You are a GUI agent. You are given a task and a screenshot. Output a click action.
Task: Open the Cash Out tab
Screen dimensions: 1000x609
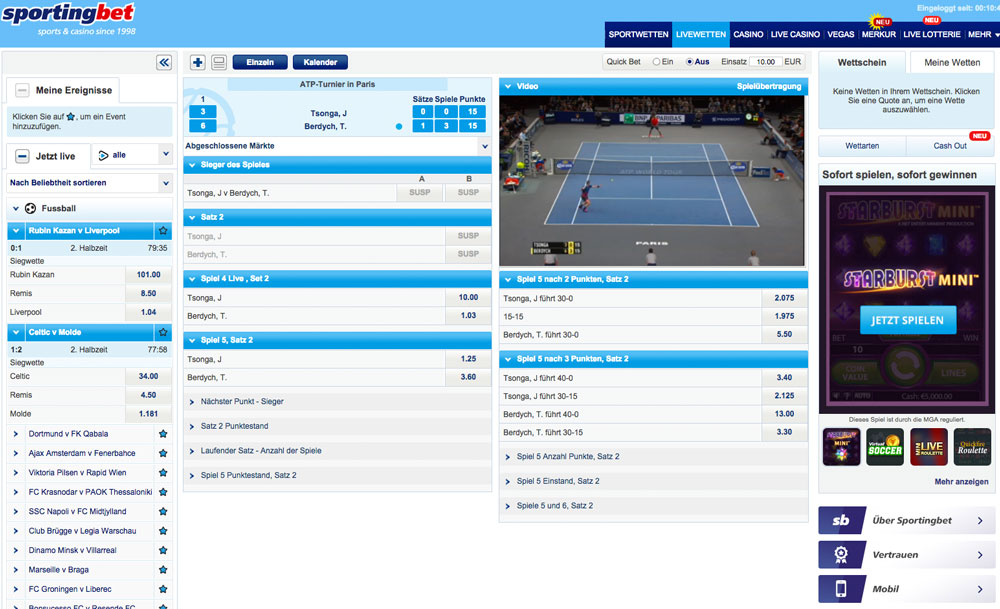[950, 146]
